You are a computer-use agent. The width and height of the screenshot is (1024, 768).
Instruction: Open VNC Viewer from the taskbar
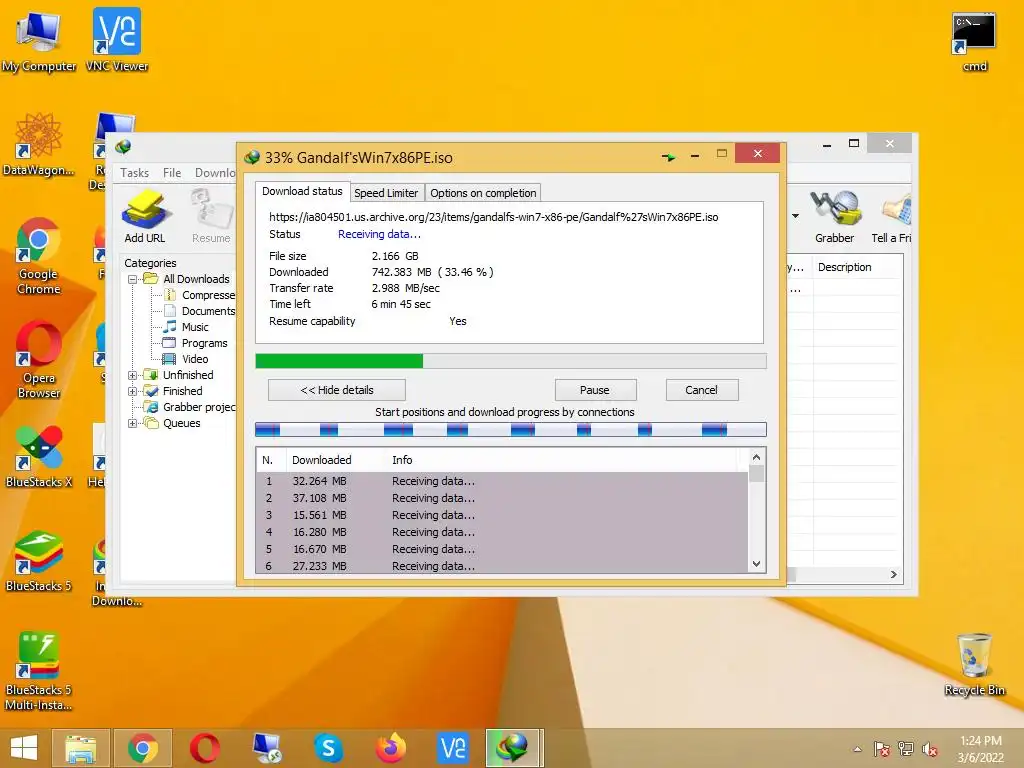(x=453, y=748)
